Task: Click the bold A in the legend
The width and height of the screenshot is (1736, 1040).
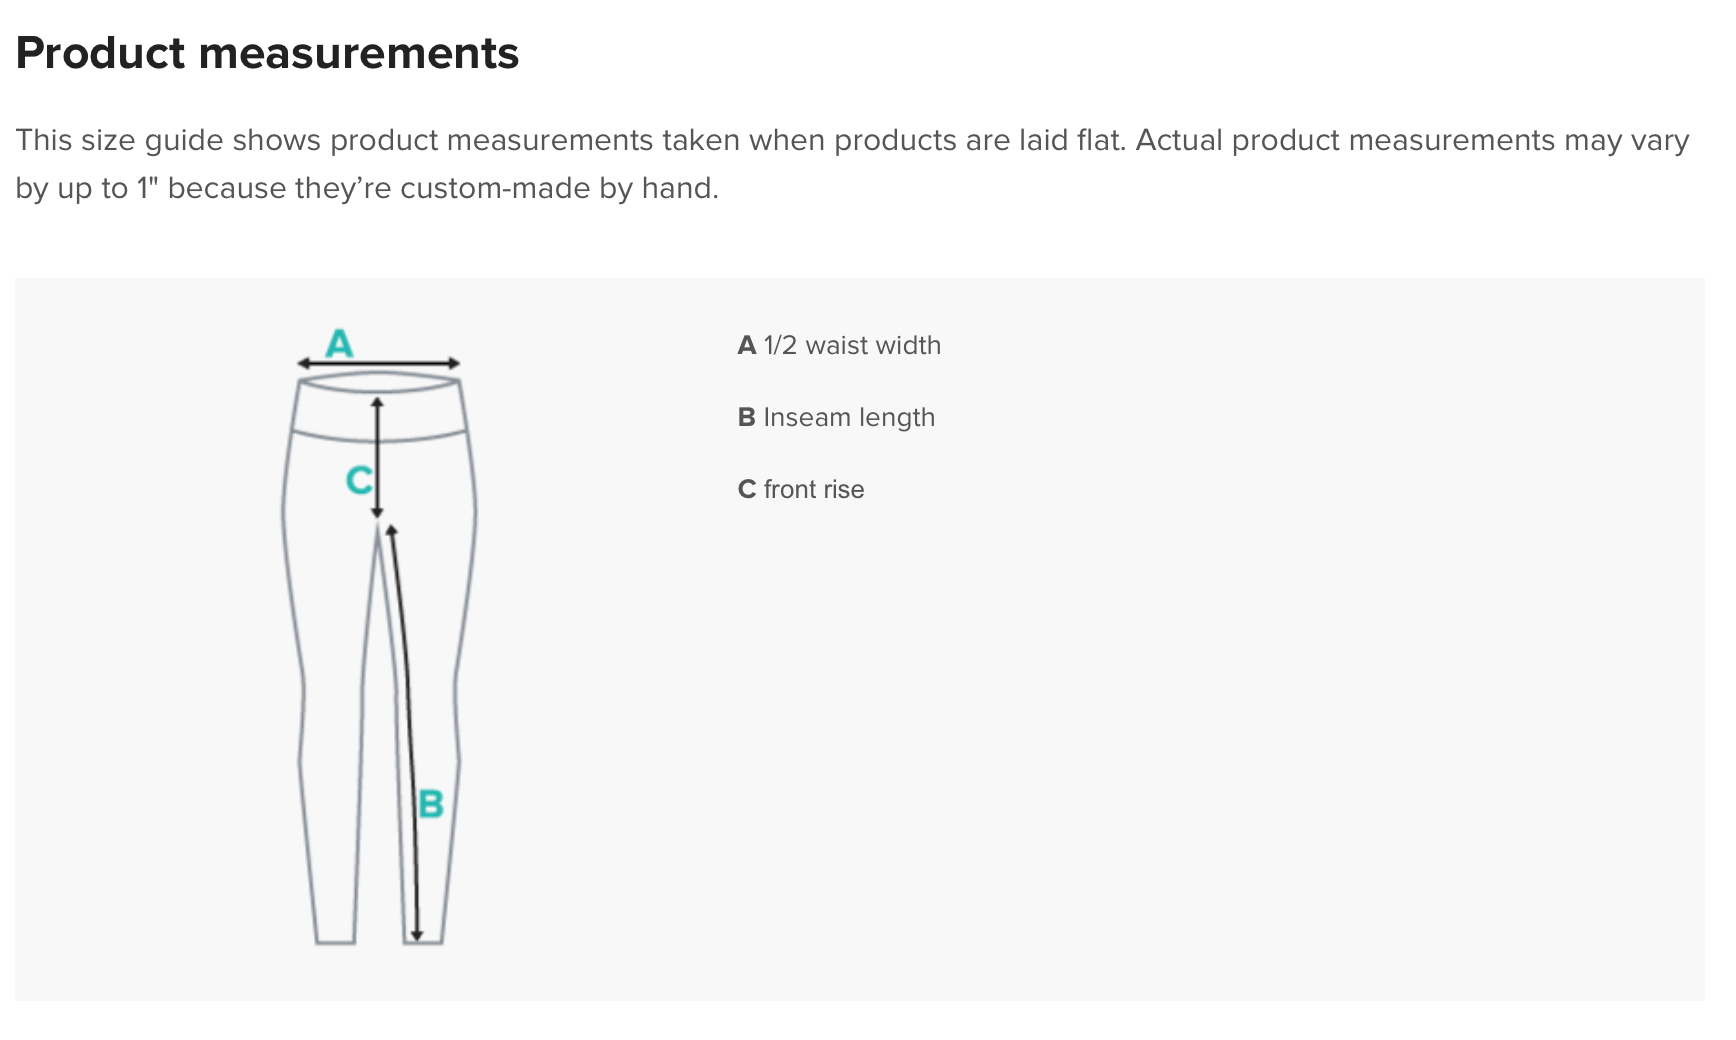Action: [x=747, y=346]
